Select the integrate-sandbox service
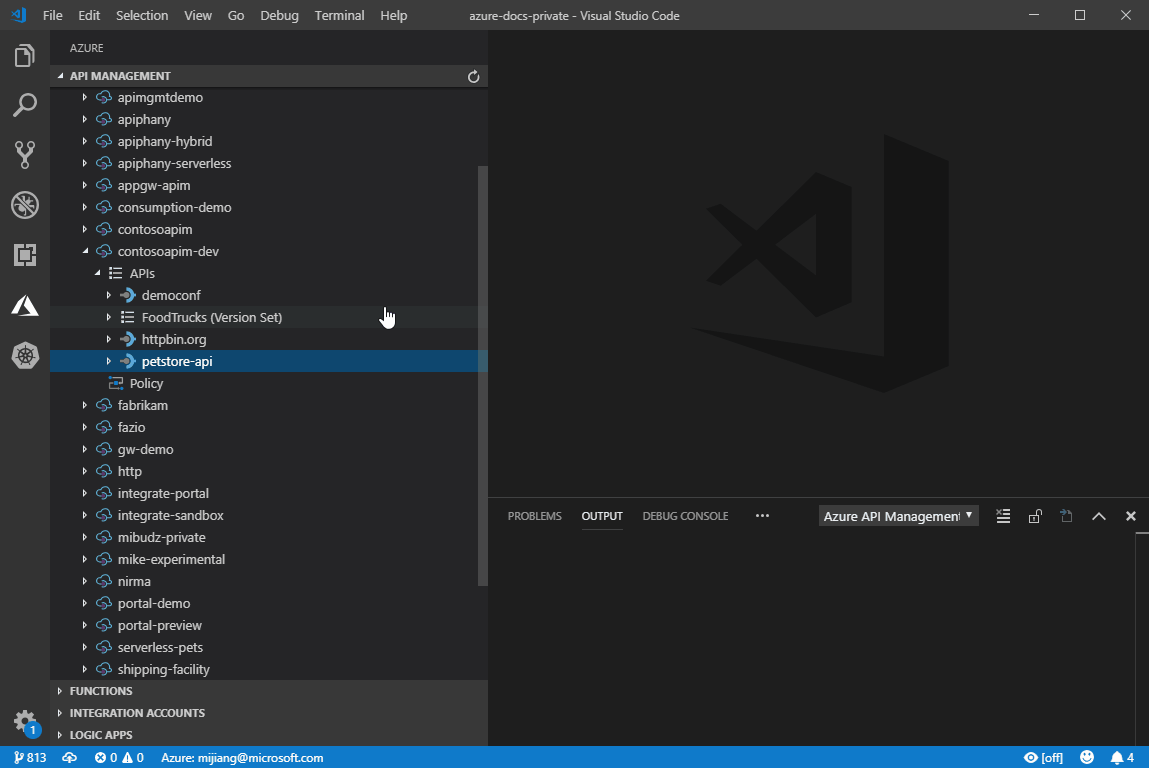Screen dimensions: 1149x768 point(268,515)
